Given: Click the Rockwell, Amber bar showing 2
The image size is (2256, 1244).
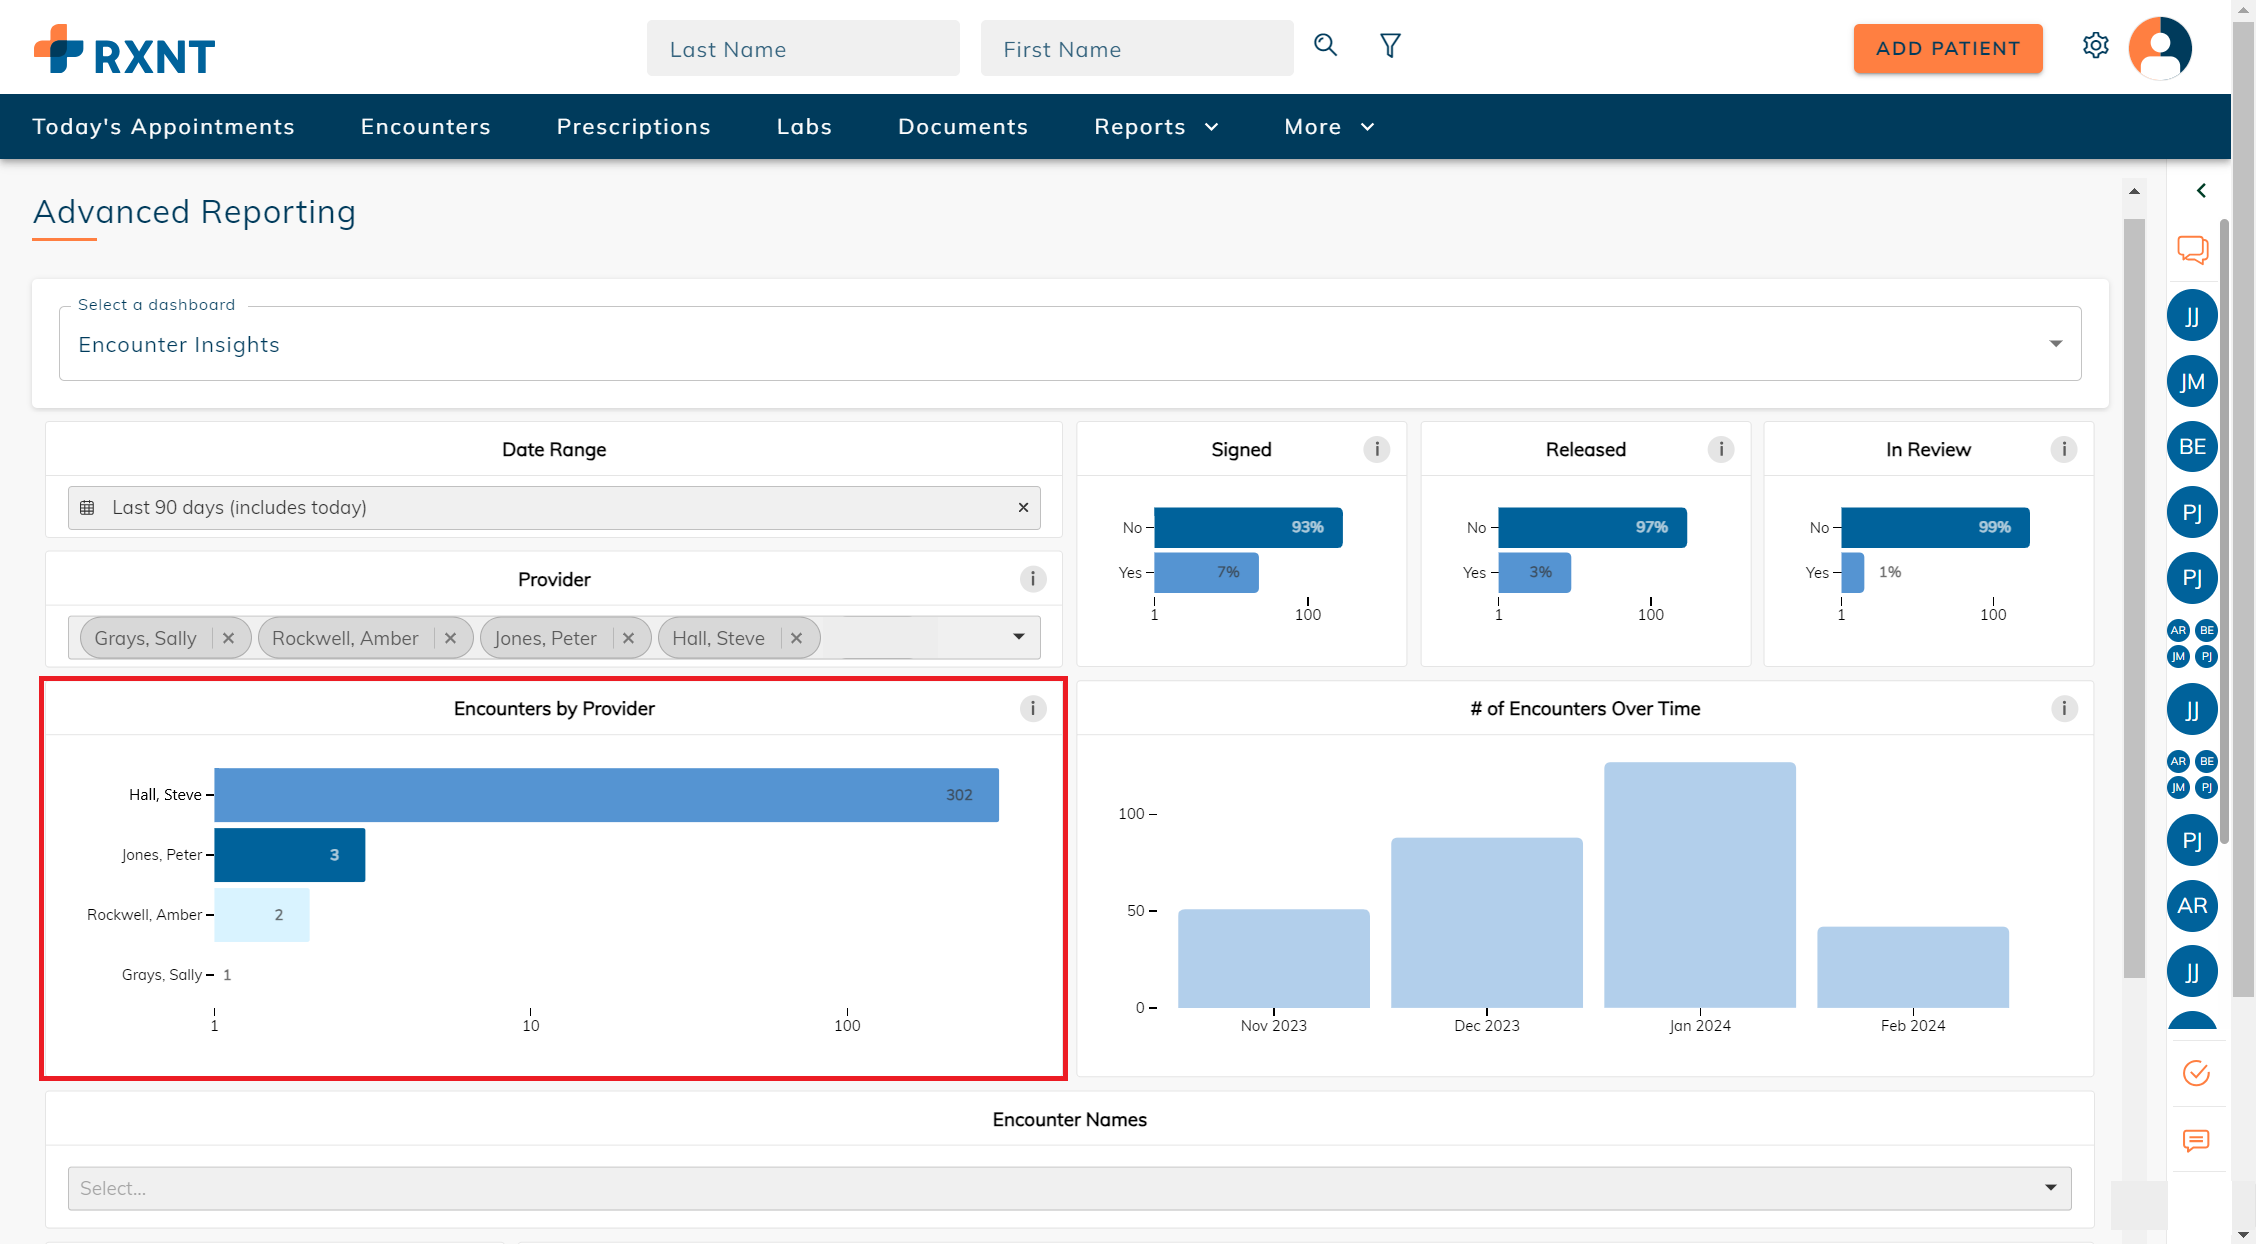Looking at the screenshot, I should tap(262, 915).
